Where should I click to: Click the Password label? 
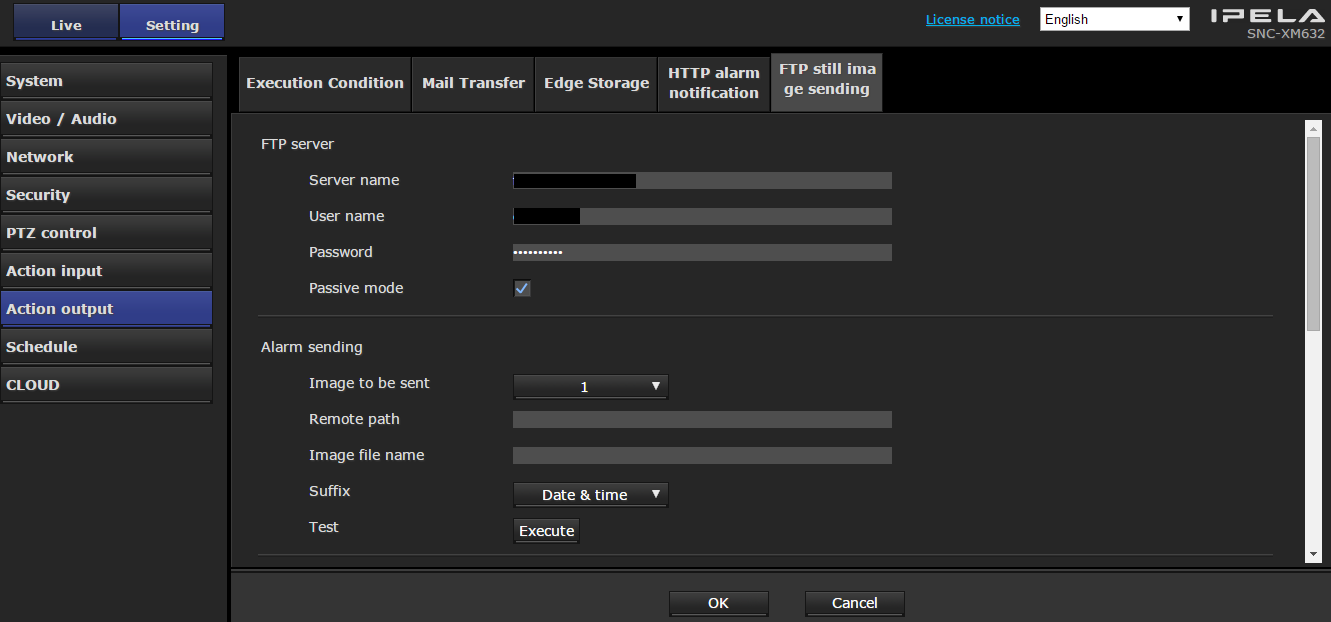pos(341,252)
